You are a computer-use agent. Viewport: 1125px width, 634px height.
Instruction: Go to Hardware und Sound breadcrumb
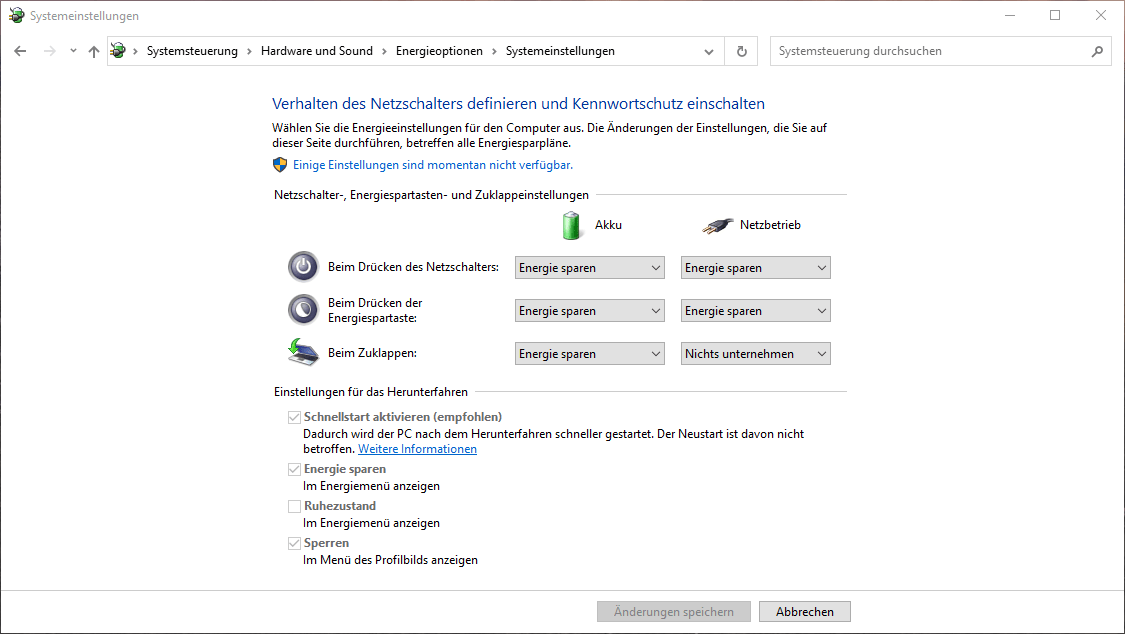(316, 51)
